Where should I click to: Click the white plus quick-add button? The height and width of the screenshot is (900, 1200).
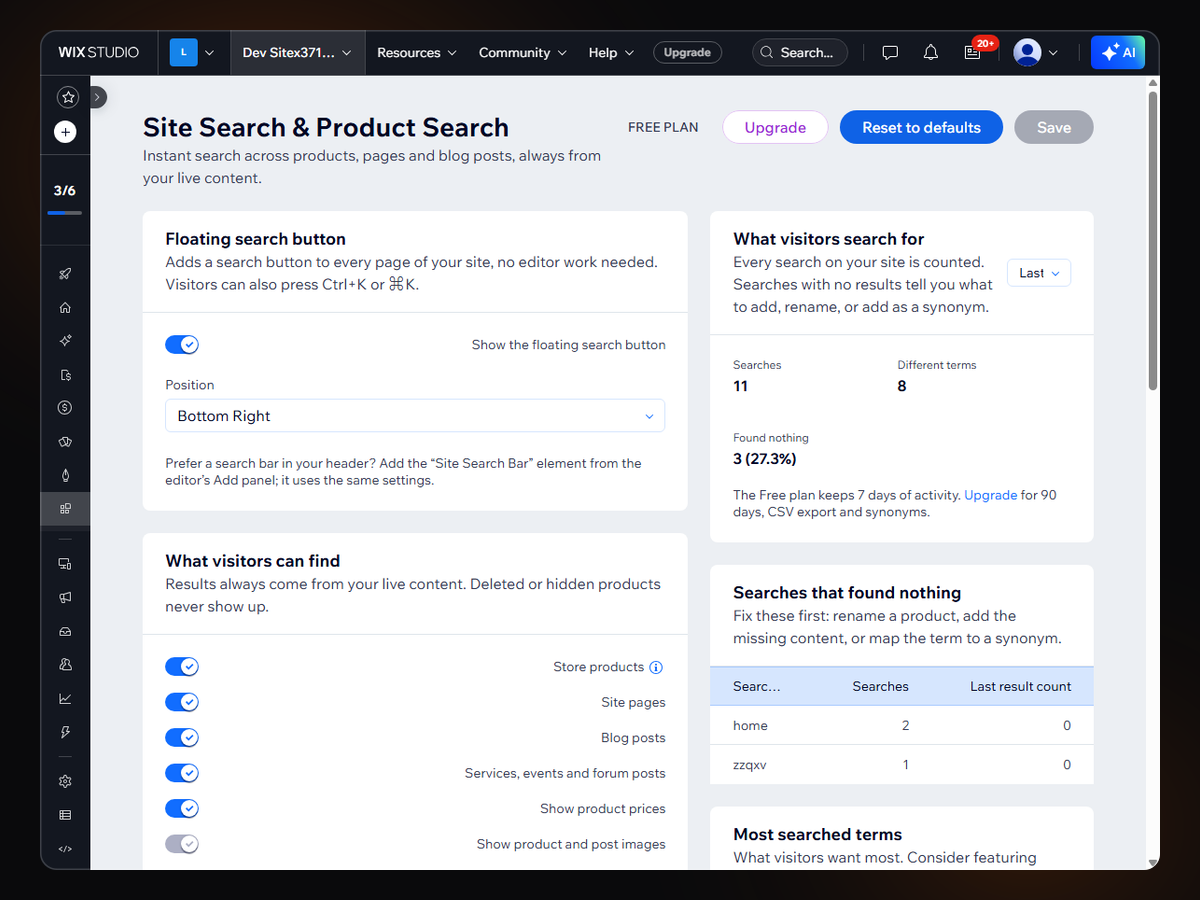coord(65,131)
